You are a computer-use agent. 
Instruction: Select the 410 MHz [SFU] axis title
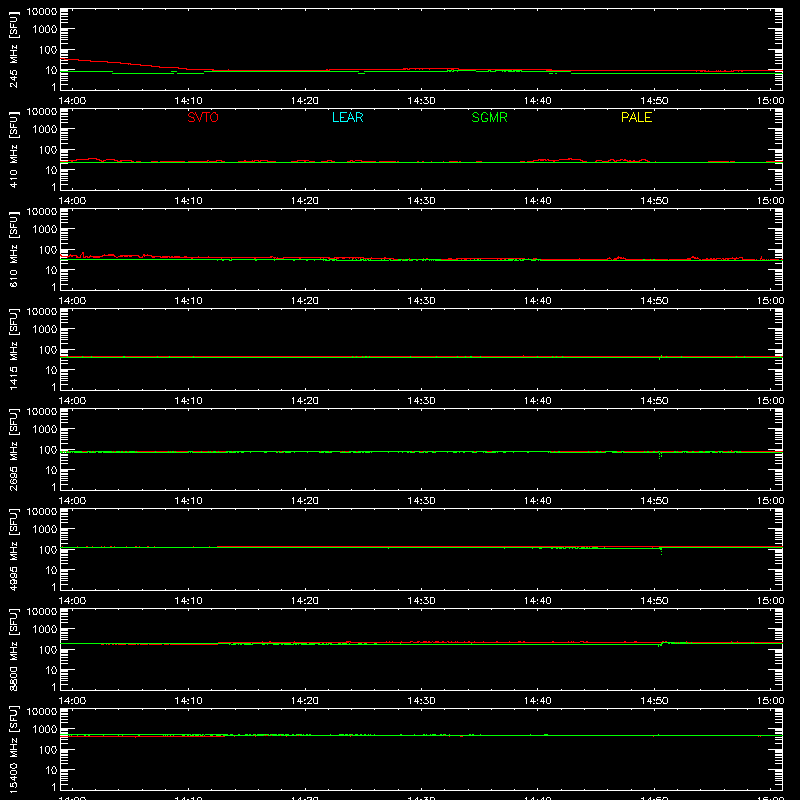point(13,149)
